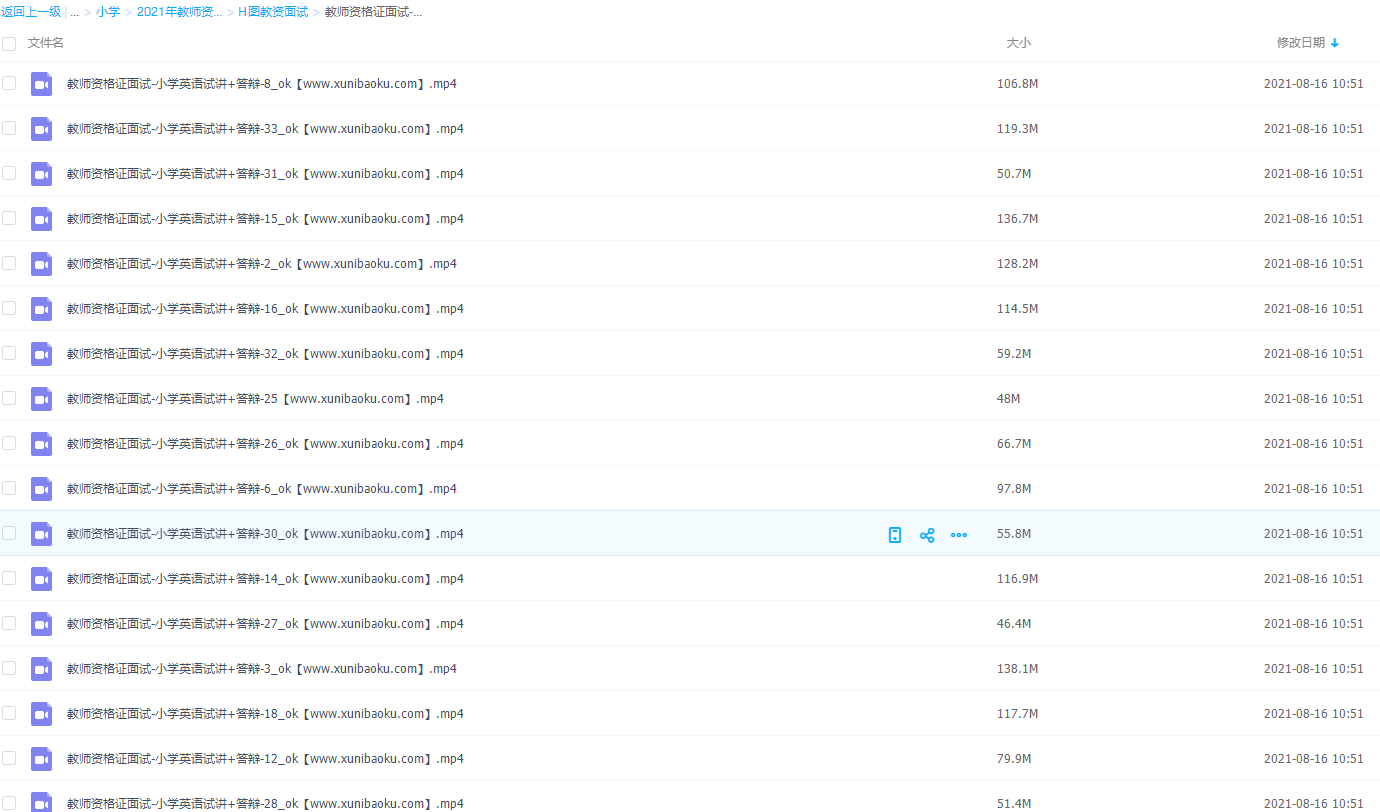Expand the collapsed '...' breadcrumb path
Image resolution: width=1380 pixels, height=812 pixels.
74,12
